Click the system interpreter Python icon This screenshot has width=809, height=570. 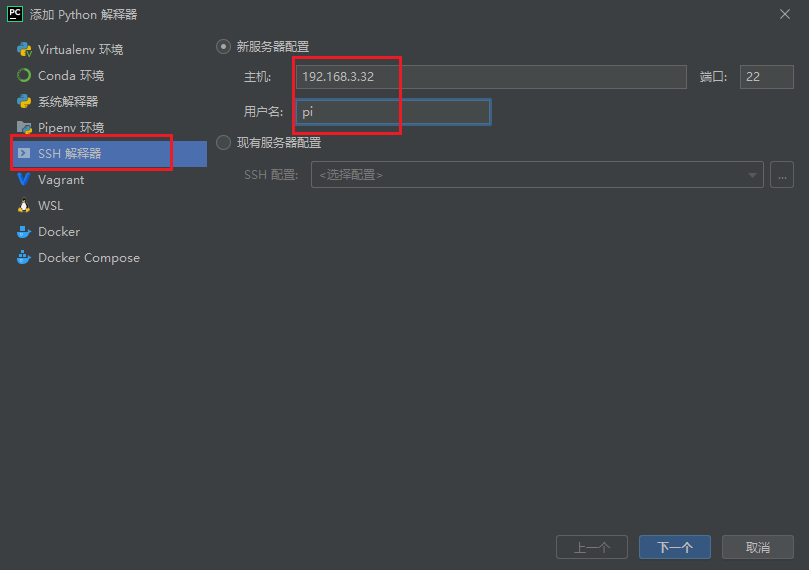24,102
